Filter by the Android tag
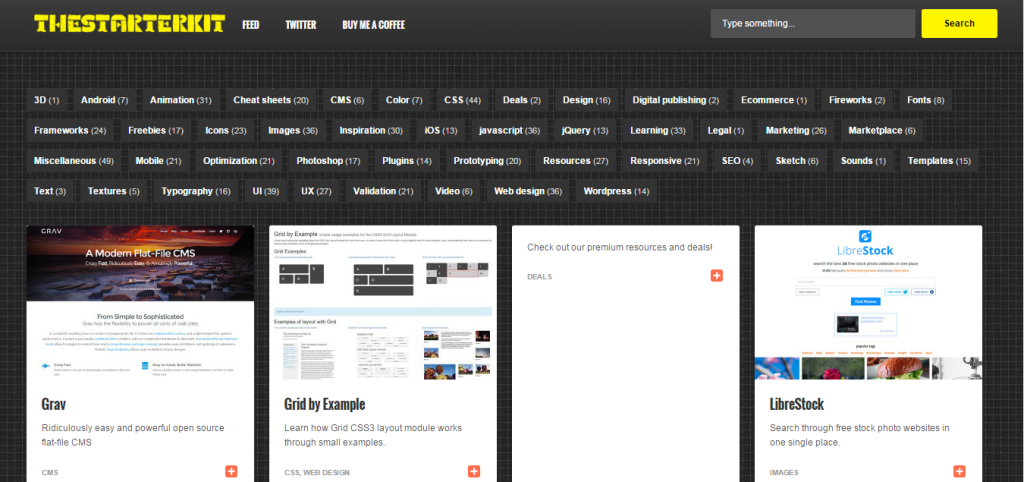Image resolution: width=1024 pixels, height=482 pixels. click(104, 100)
